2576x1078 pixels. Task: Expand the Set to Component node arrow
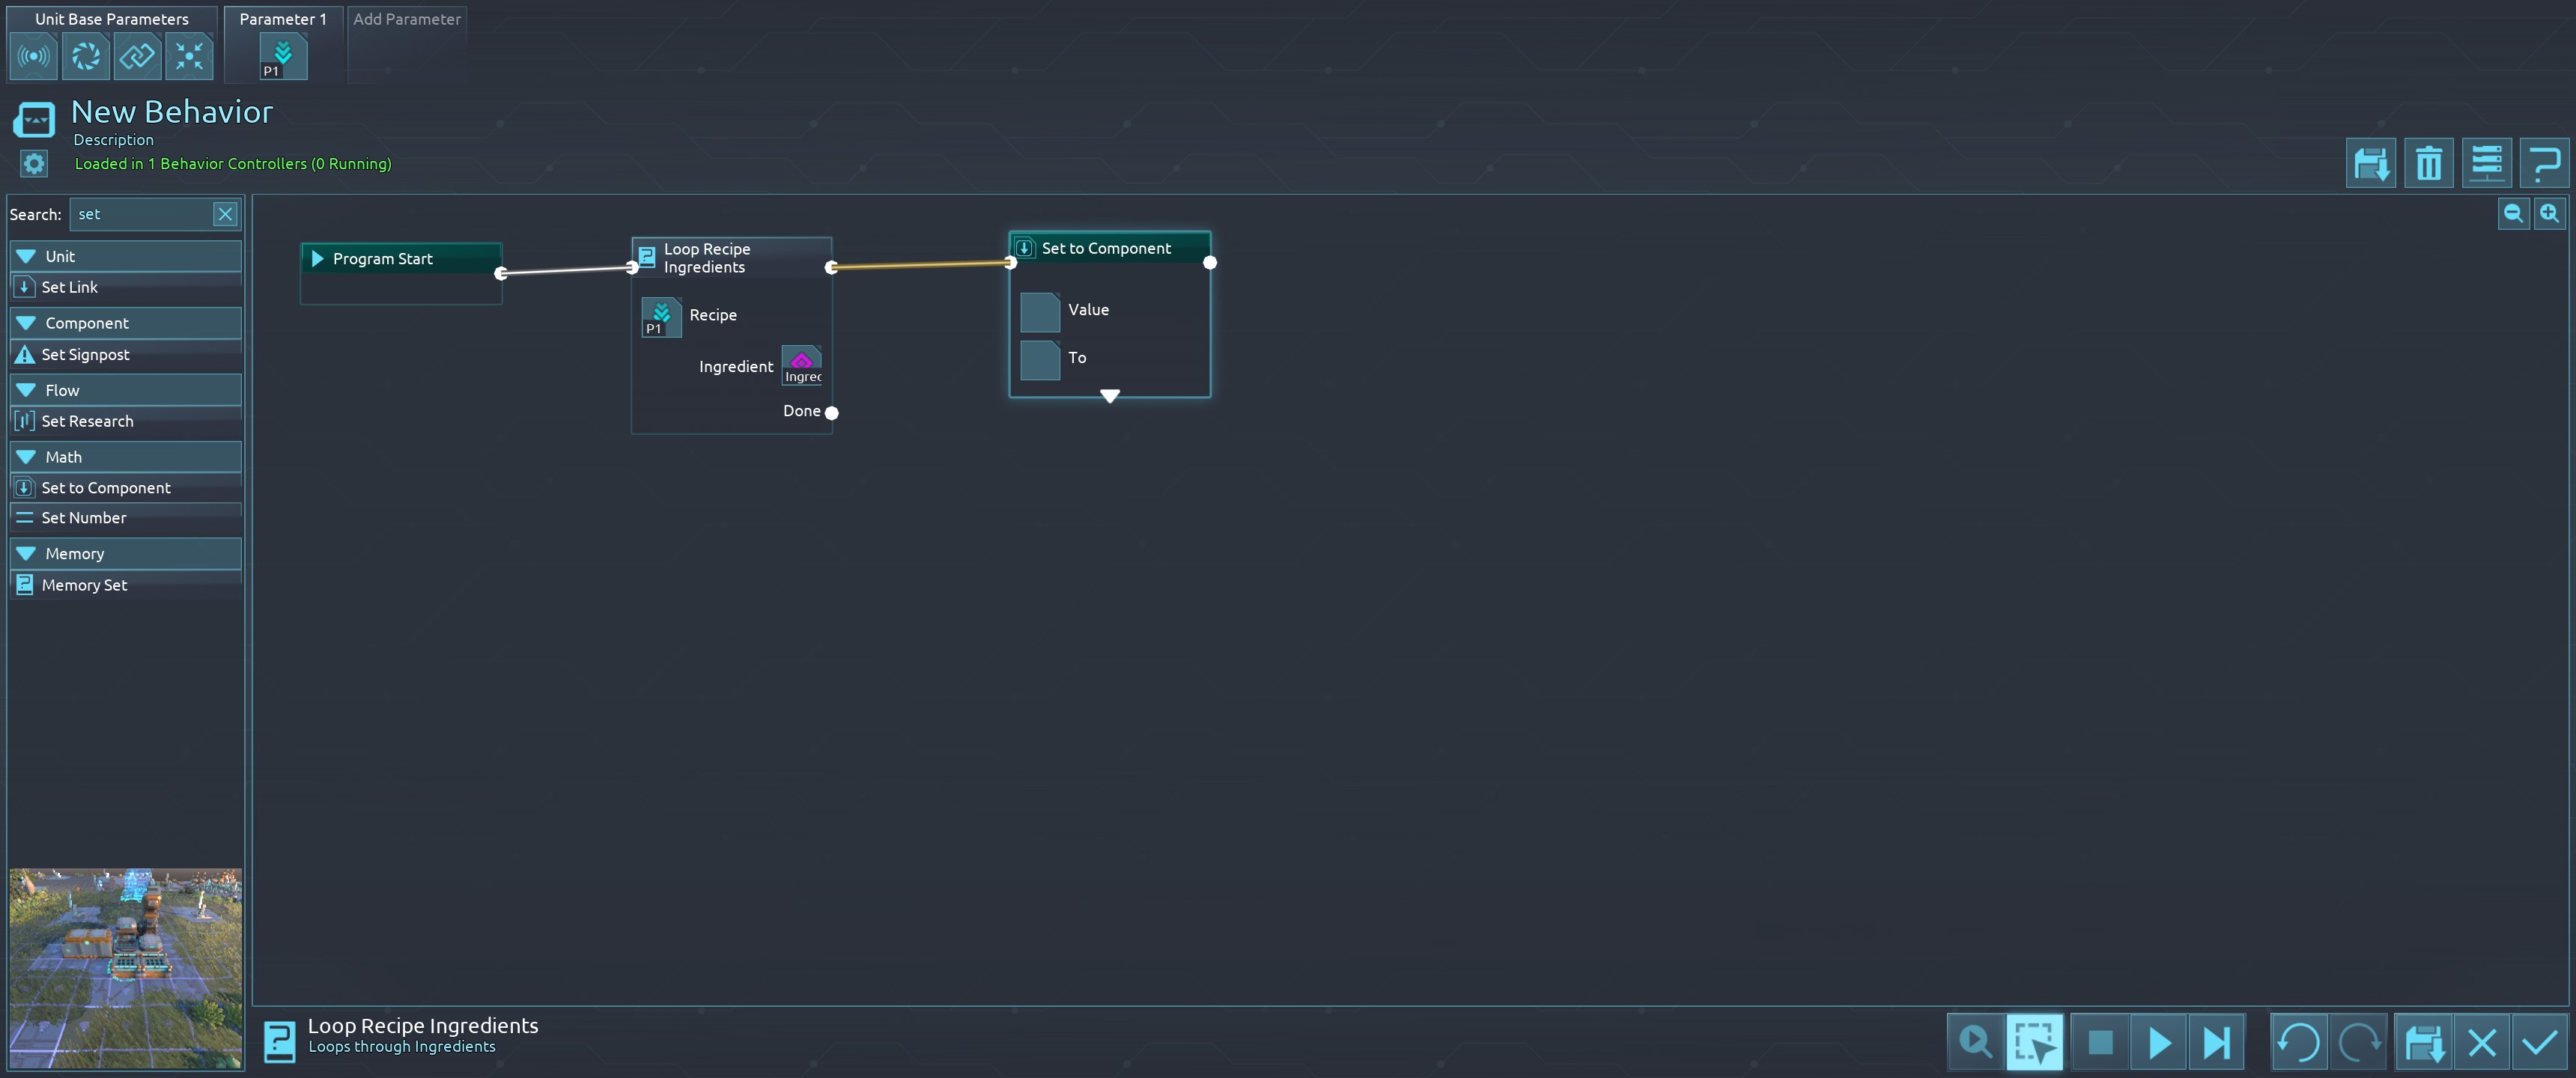(1109, 396)
